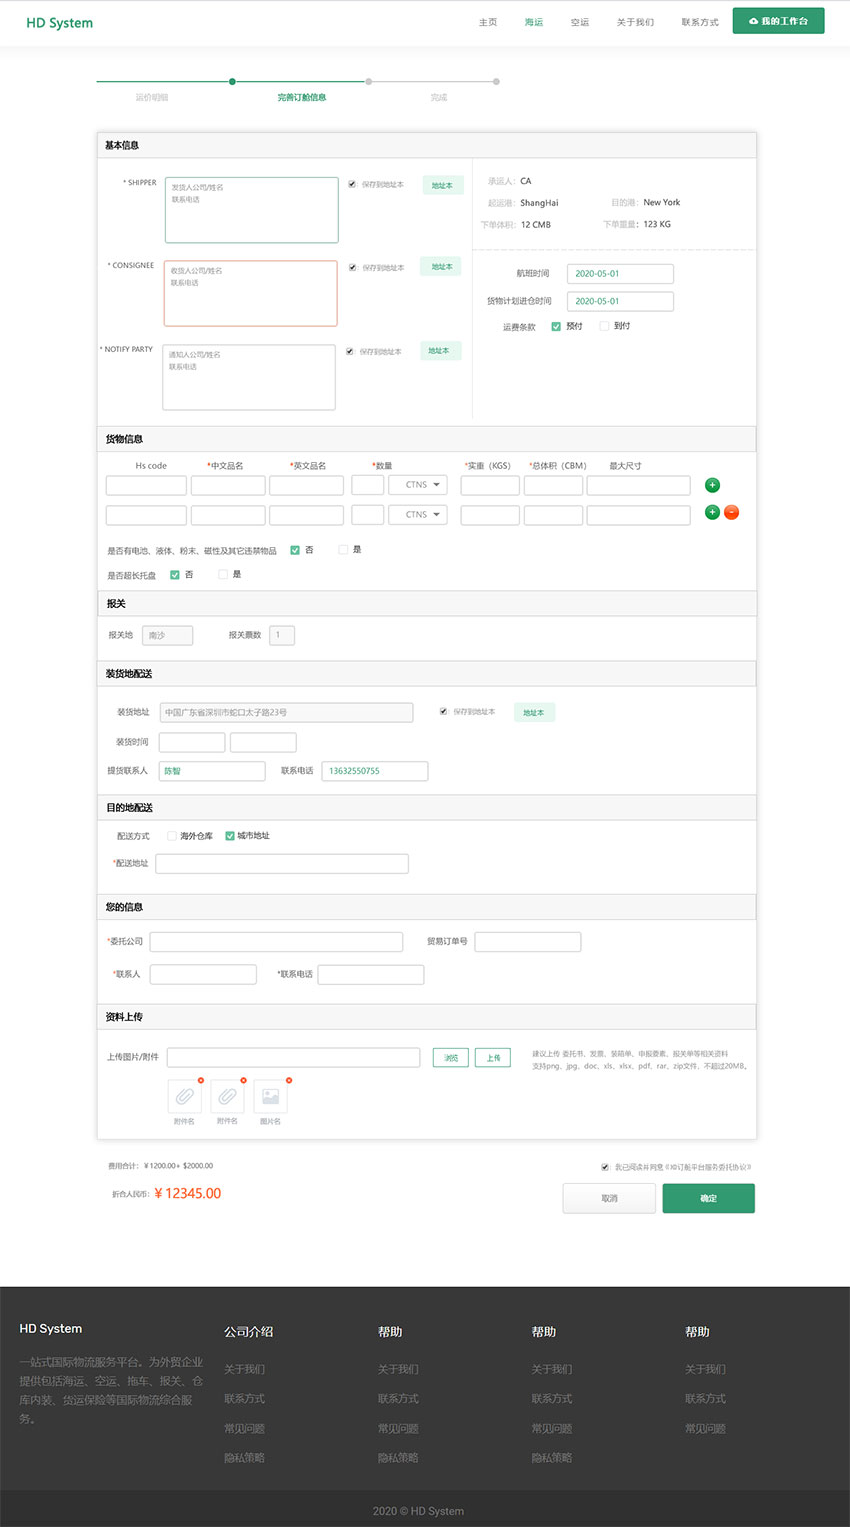Click the red minus icon to remove cargo row

(x=731, y=513)
